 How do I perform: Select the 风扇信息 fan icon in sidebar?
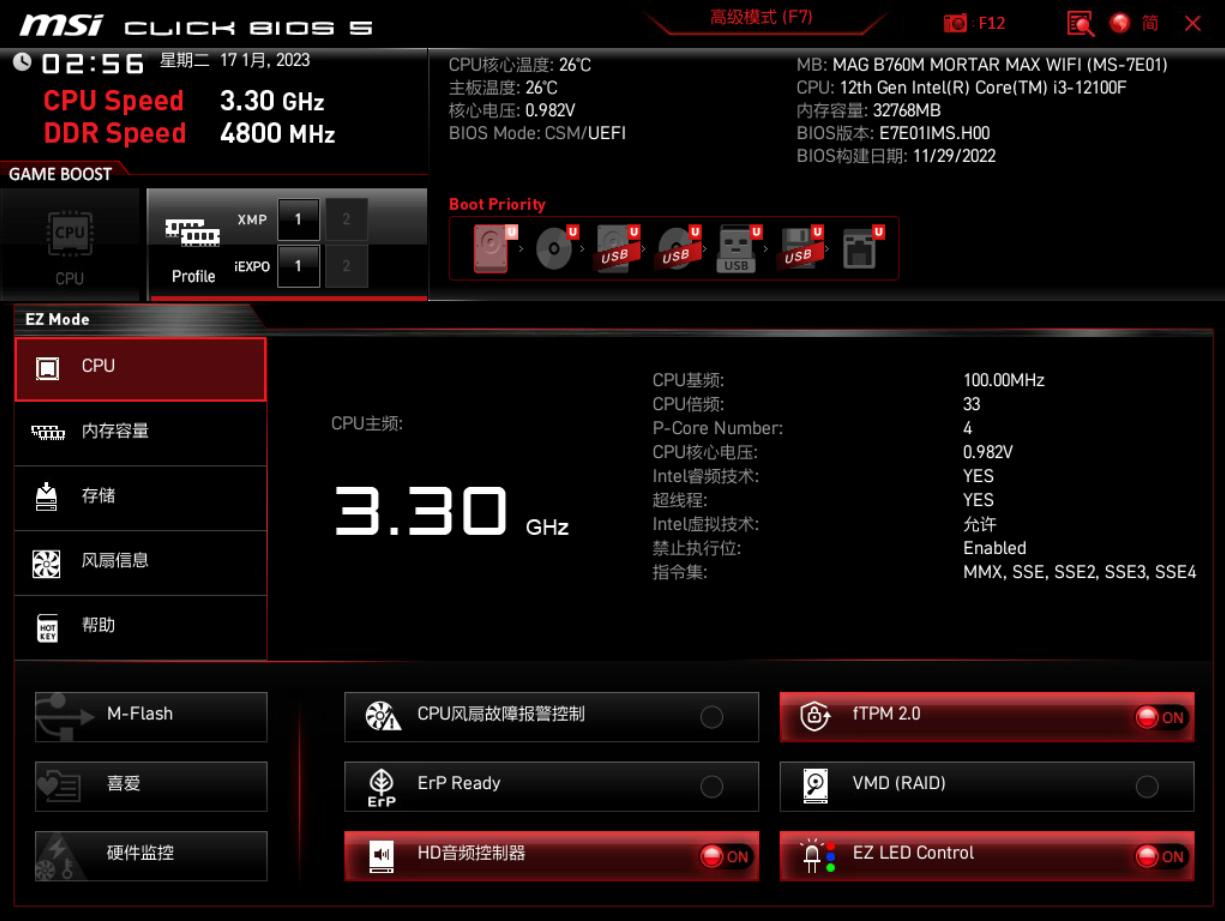point(47,562)
